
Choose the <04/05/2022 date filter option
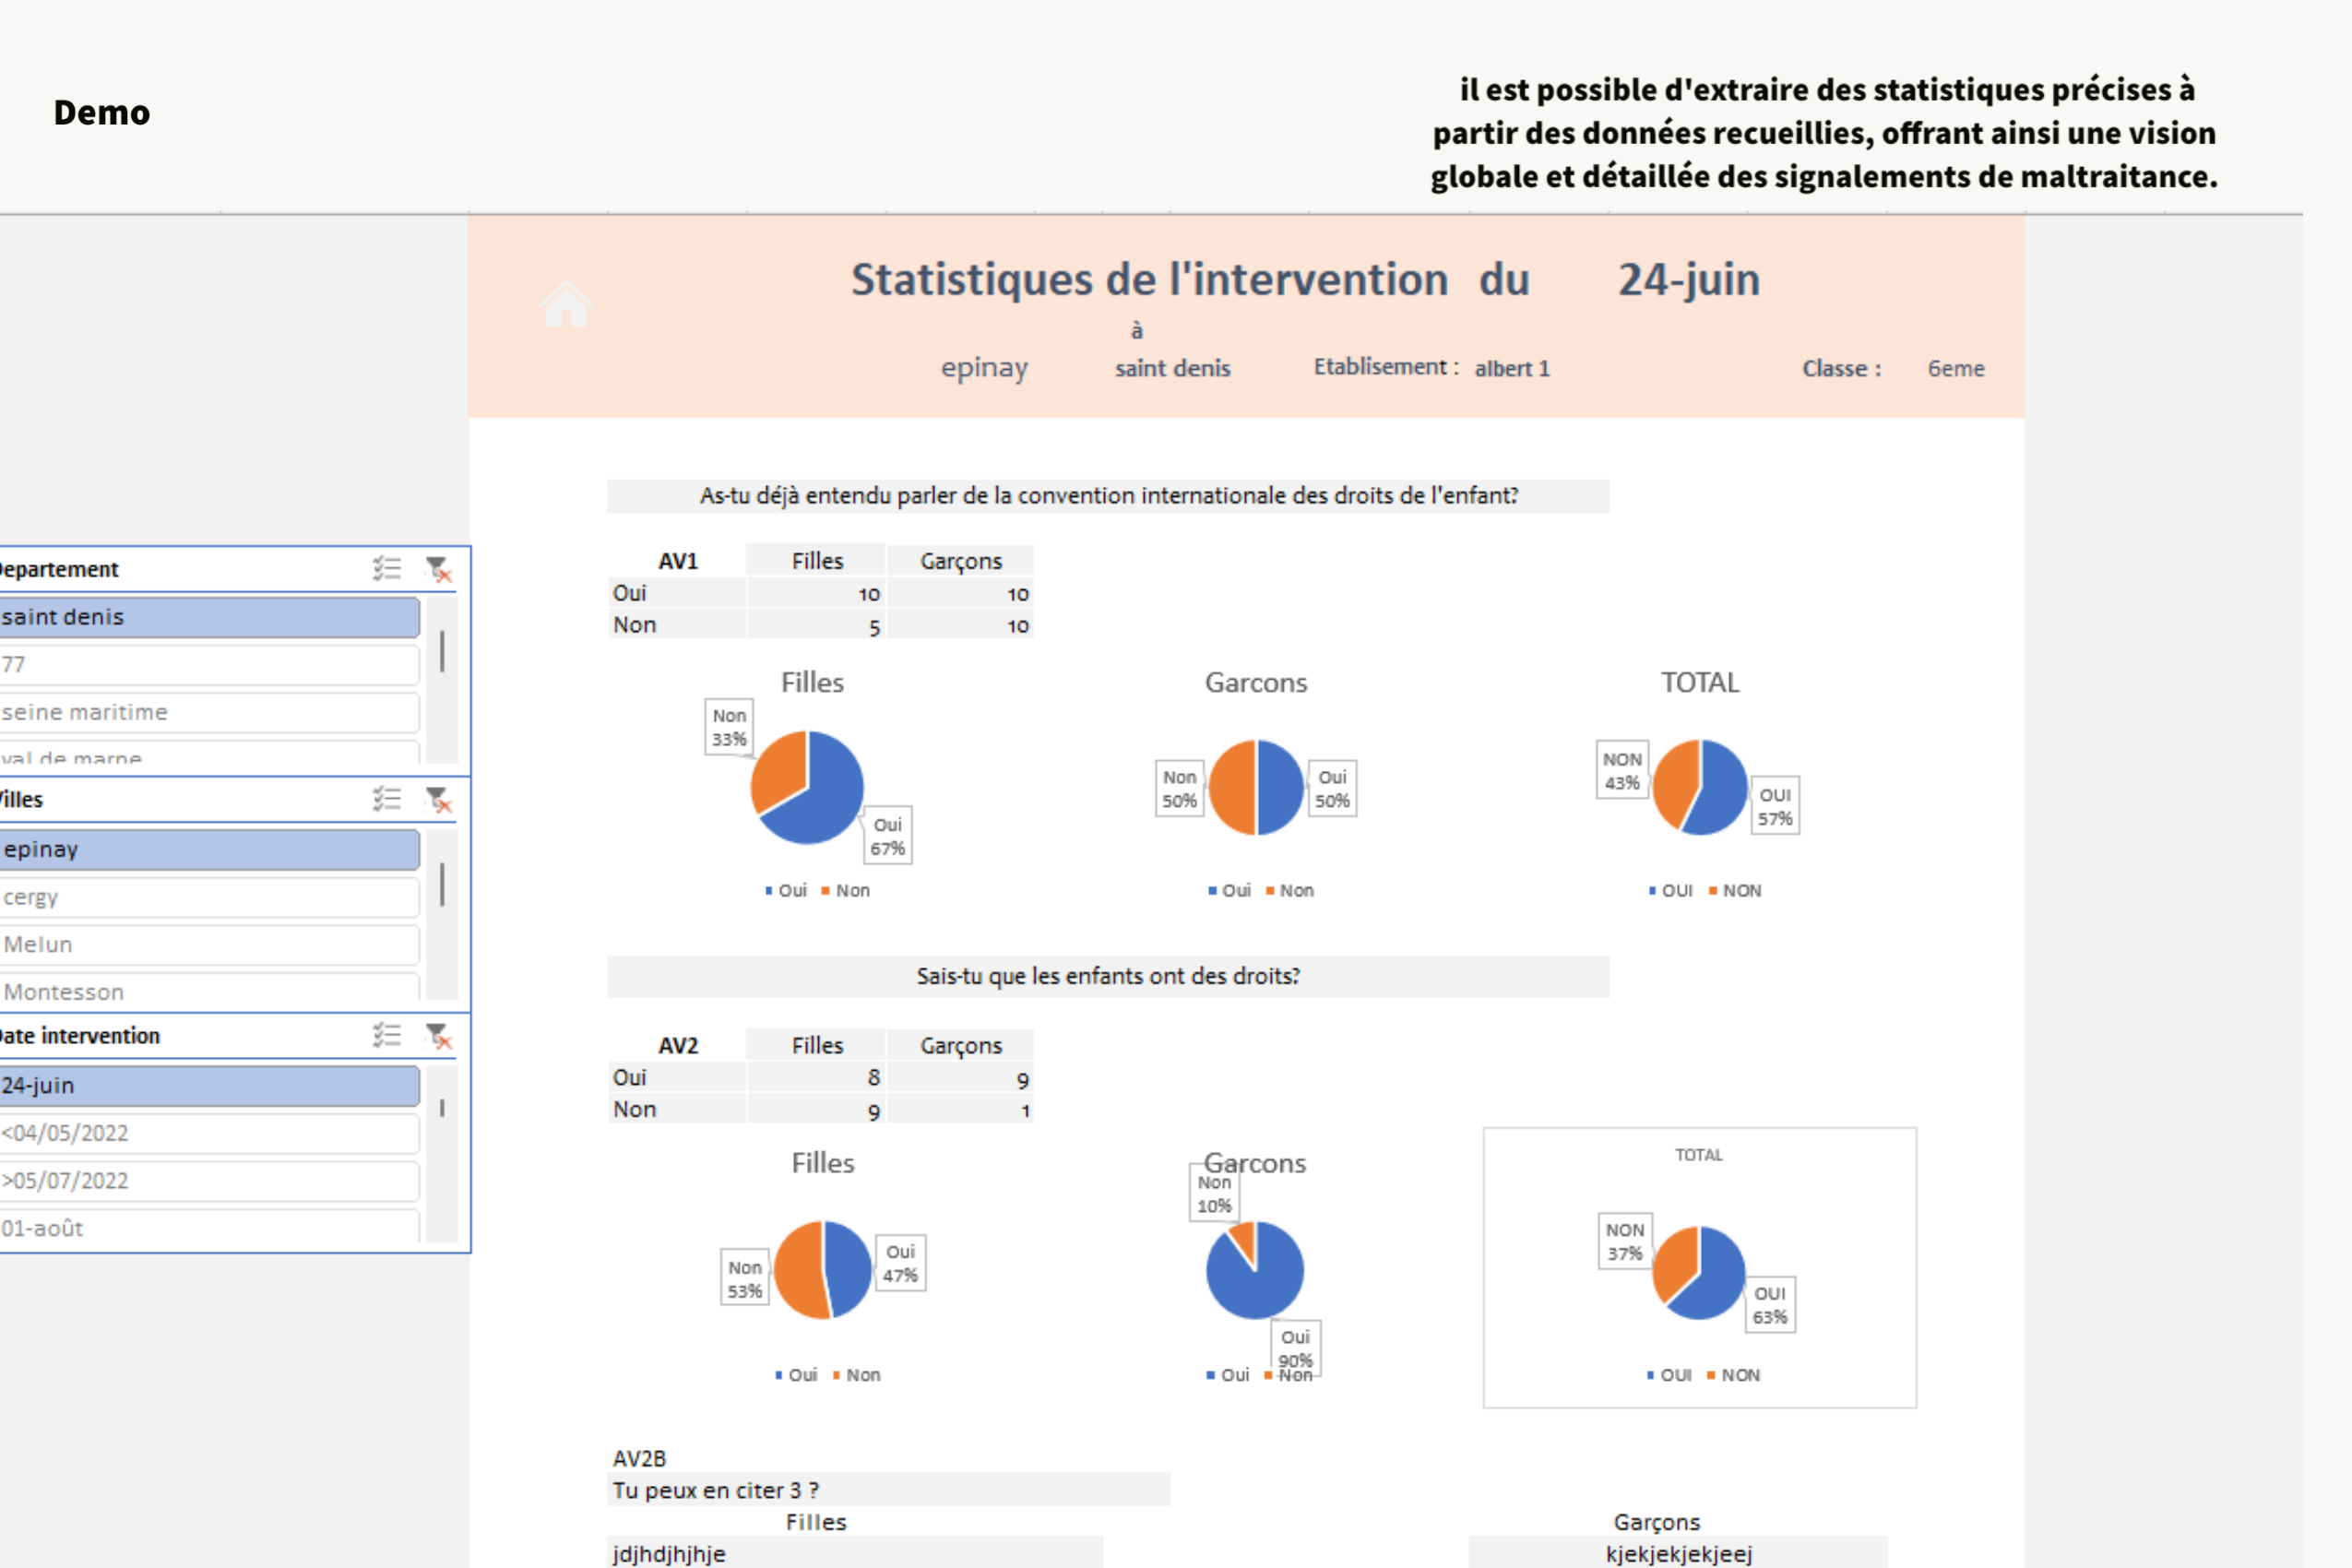pyautogui.click(x=209, y=1133)
